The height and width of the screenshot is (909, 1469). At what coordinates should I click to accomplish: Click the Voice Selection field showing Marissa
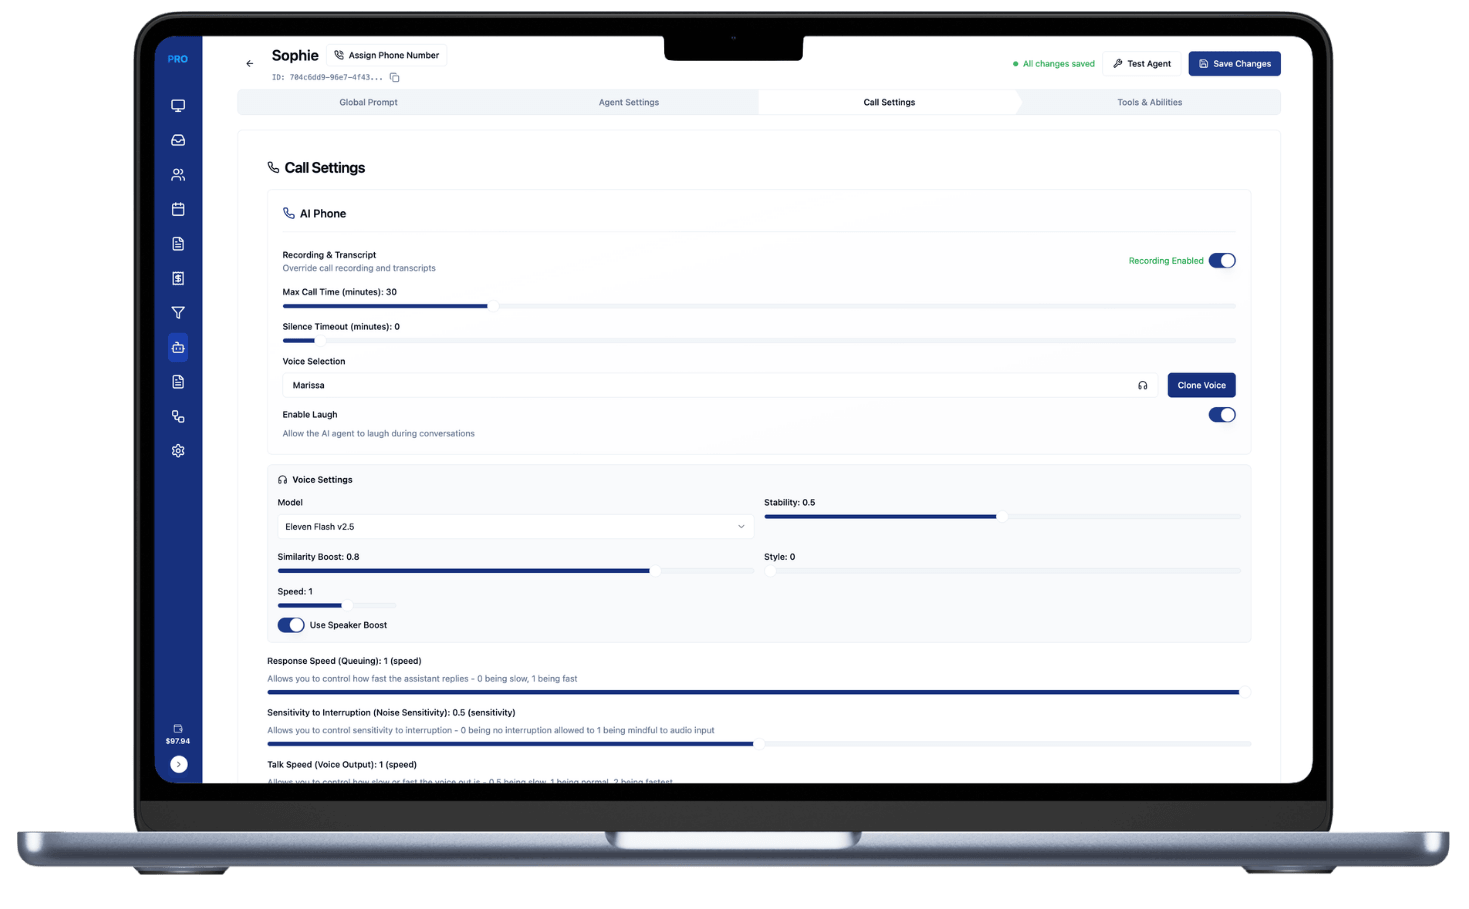point(720,385)
